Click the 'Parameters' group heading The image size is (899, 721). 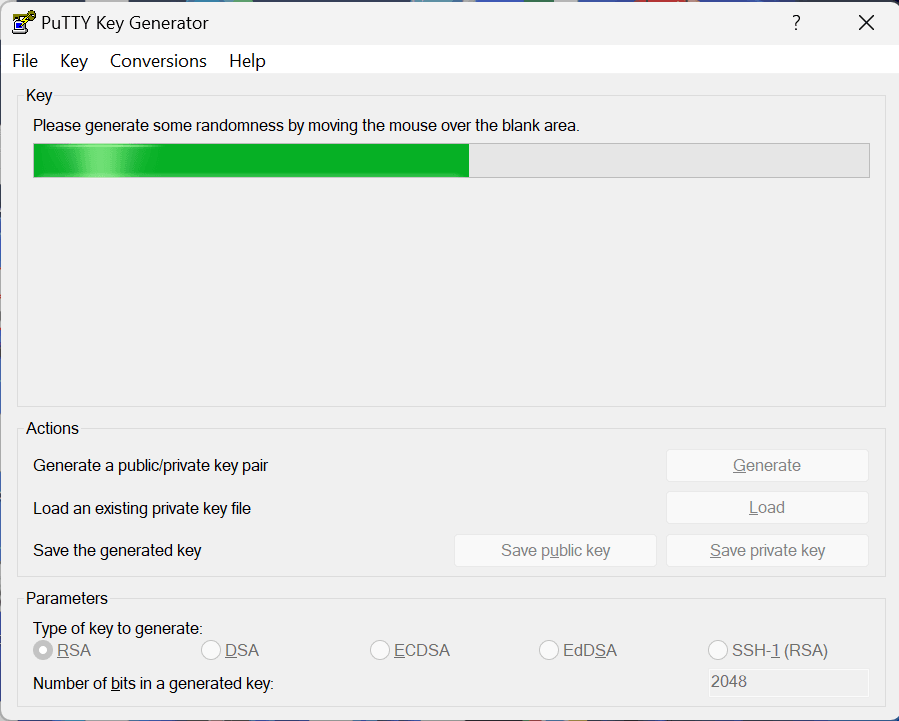coord(67,598)
